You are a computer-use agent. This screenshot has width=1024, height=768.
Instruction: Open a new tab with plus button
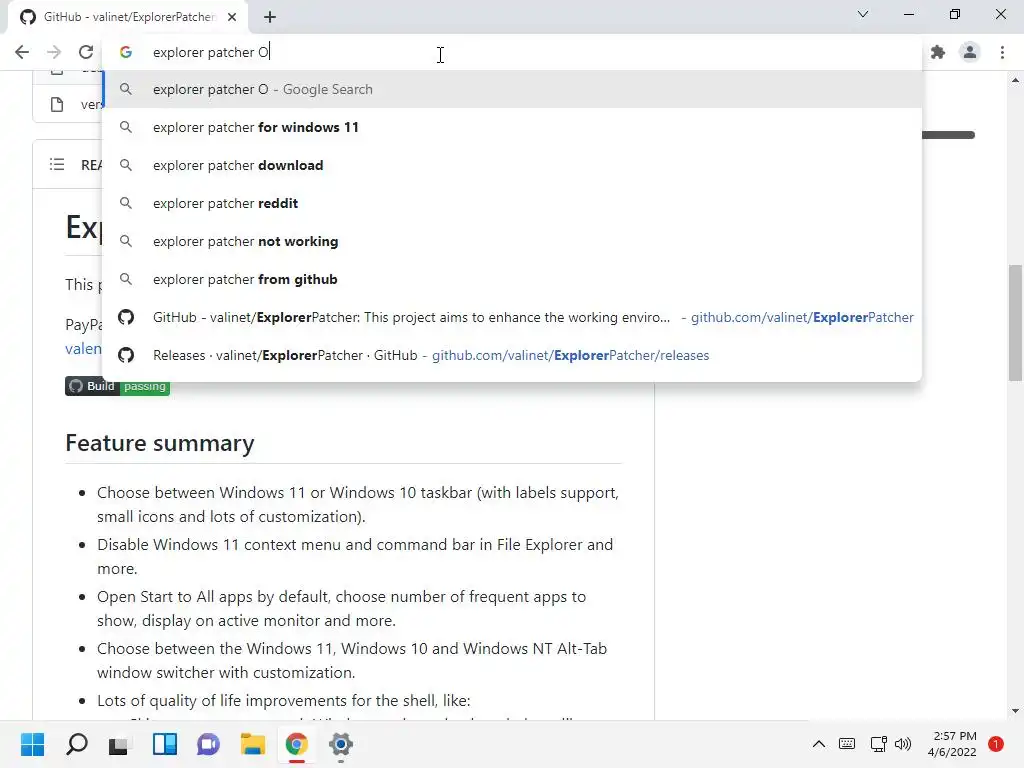point(270,17)
